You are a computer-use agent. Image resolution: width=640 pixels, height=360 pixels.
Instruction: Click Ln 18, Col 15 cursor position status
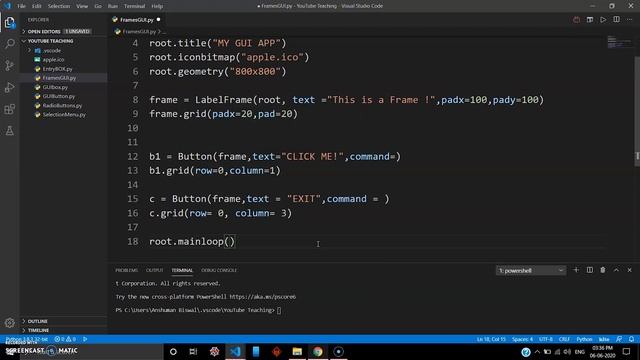[491, 339]
